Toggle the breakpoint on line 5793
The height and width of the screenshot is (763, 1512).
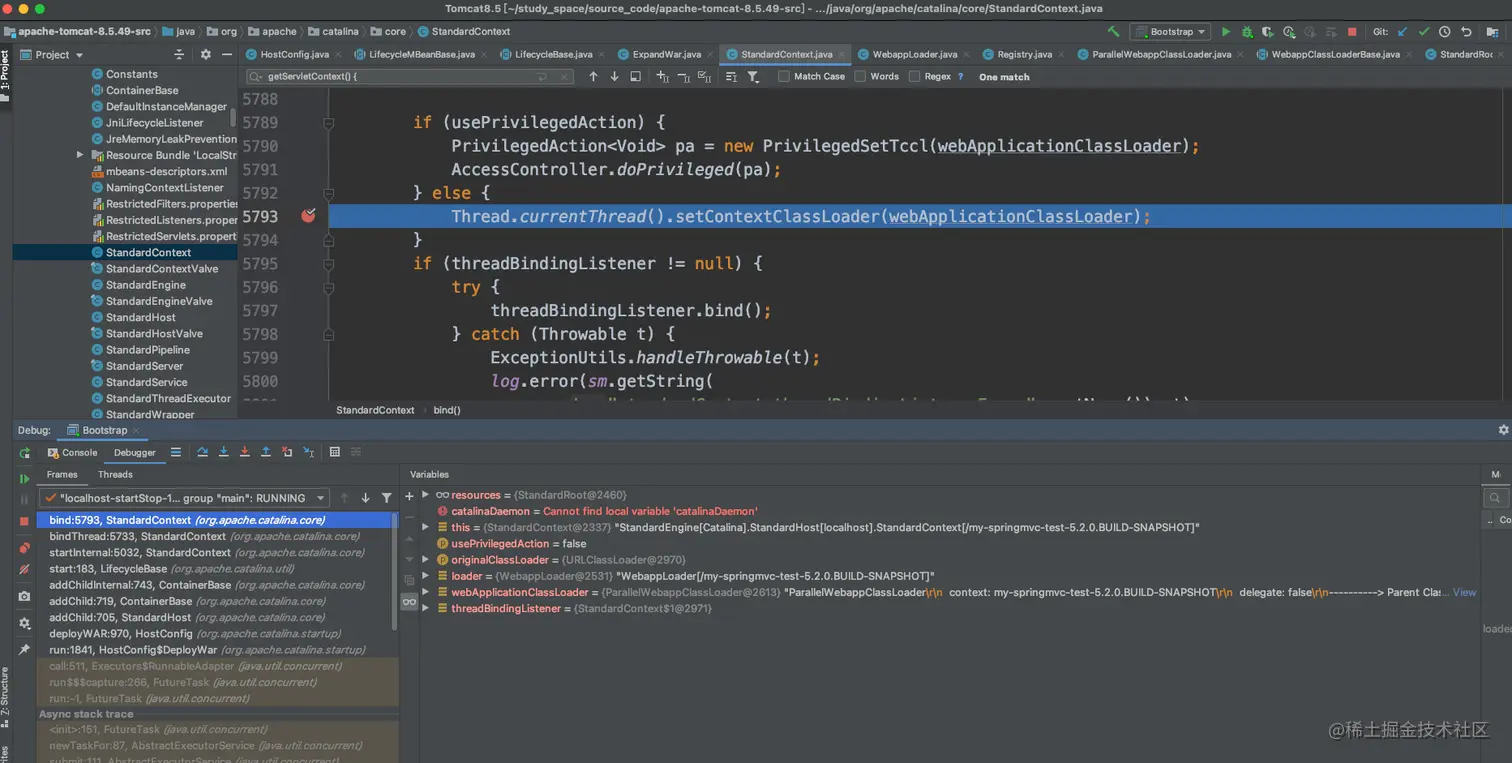[308, 215]
